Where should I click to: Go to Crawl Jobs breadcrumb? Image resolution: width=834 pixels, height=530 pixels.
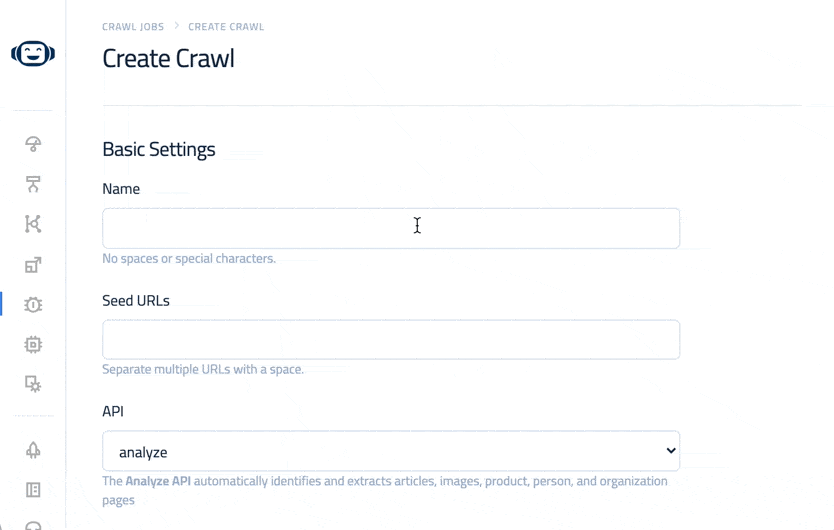pyautogui.click(x=133, y=27)
